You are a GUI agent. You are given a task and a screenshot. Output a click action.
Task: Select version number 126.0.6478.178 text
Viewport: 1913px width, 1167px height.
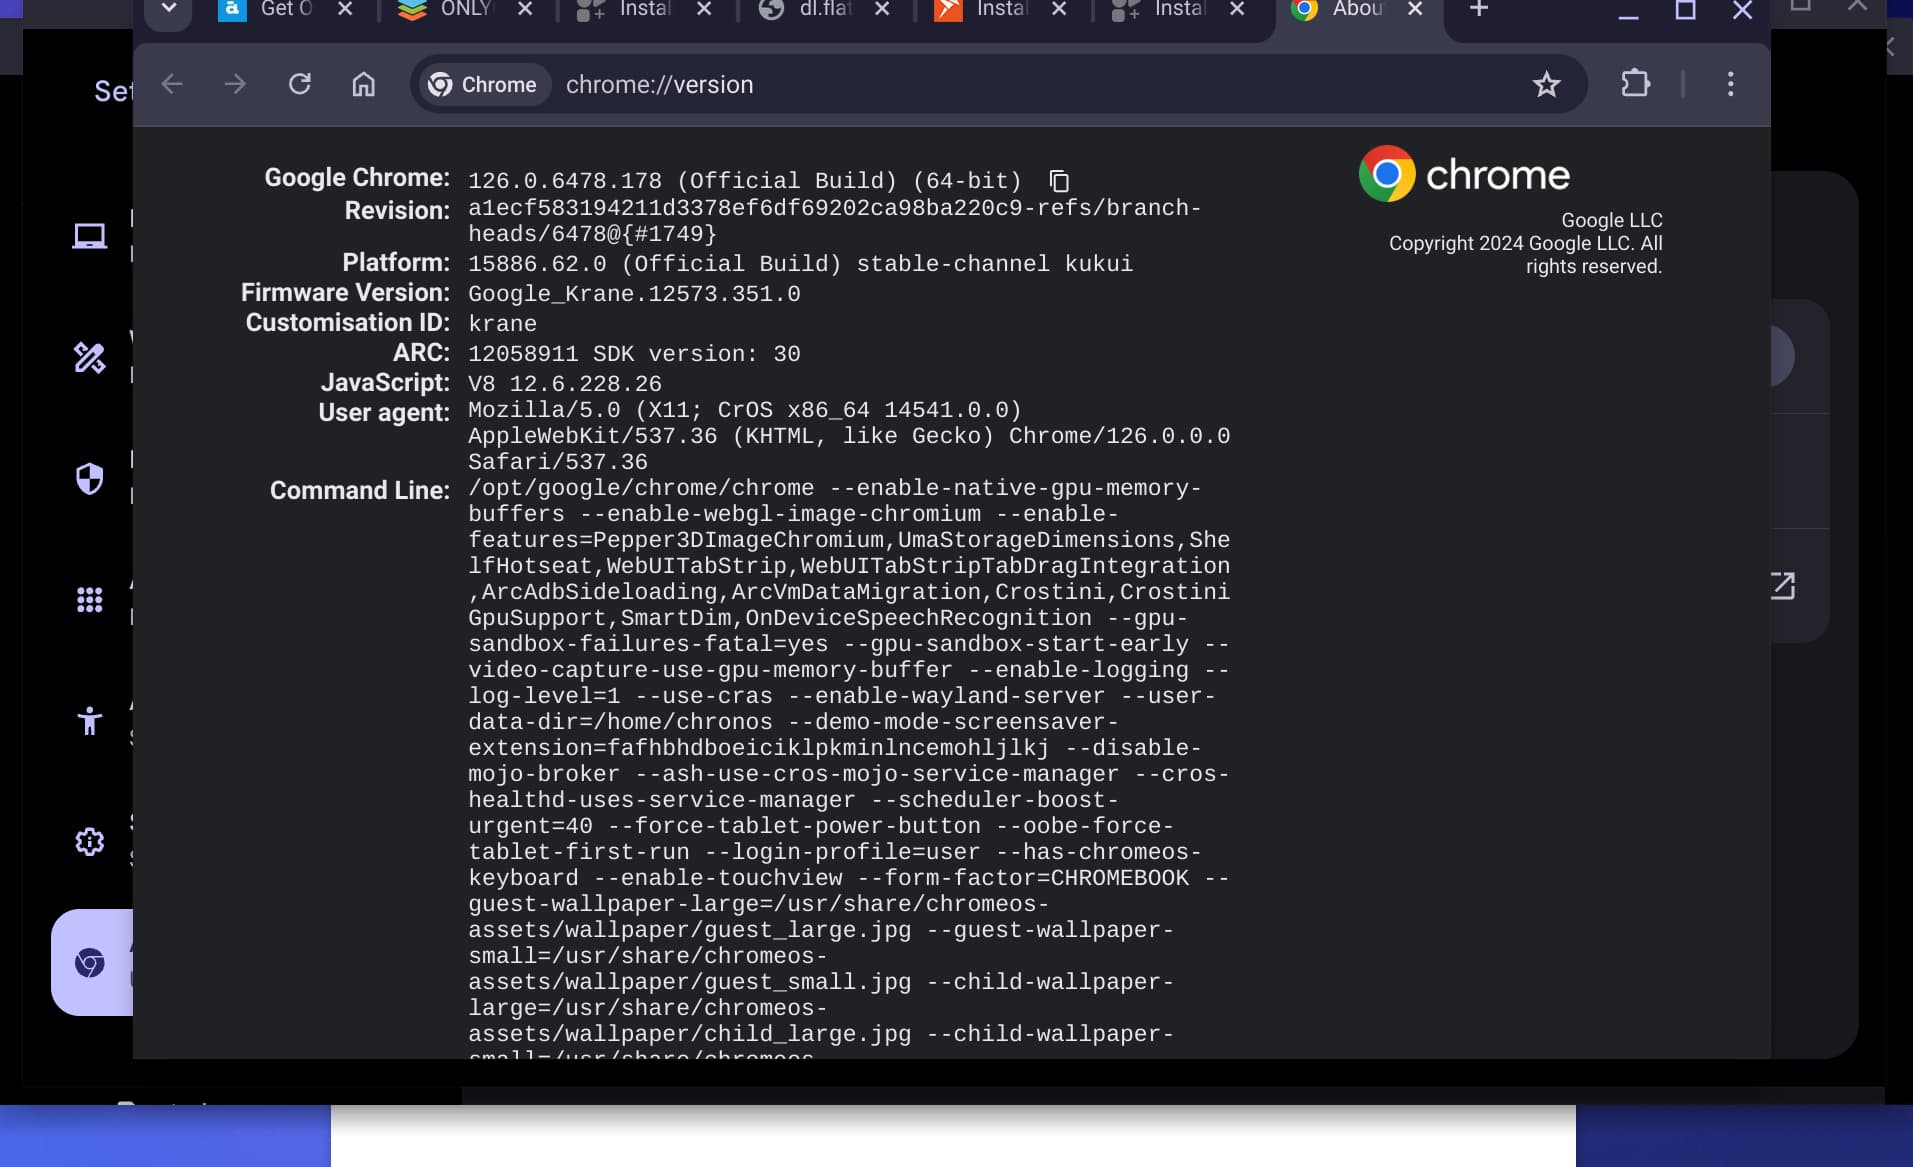(565, 181)
